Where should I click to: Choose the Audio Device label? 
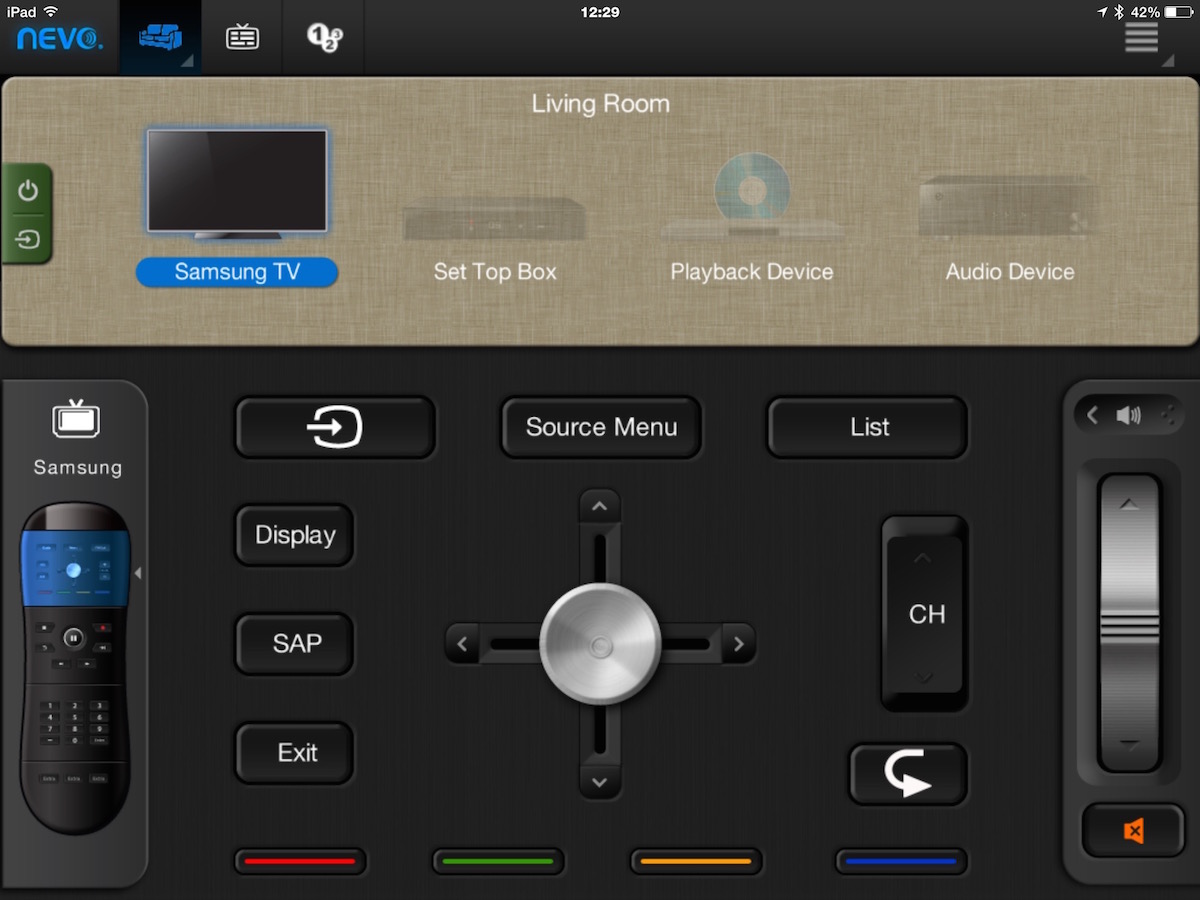coord(1010,272)
